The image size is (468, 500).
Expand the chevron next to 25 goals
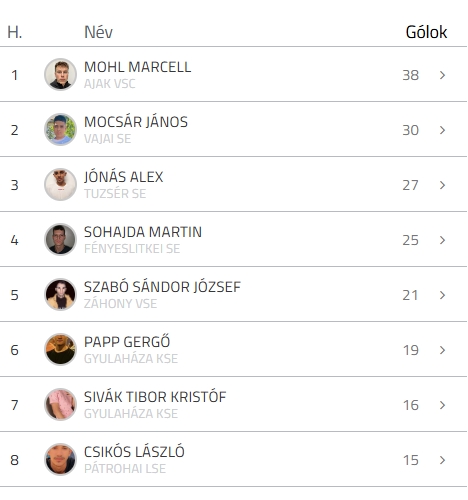[442, 240]
